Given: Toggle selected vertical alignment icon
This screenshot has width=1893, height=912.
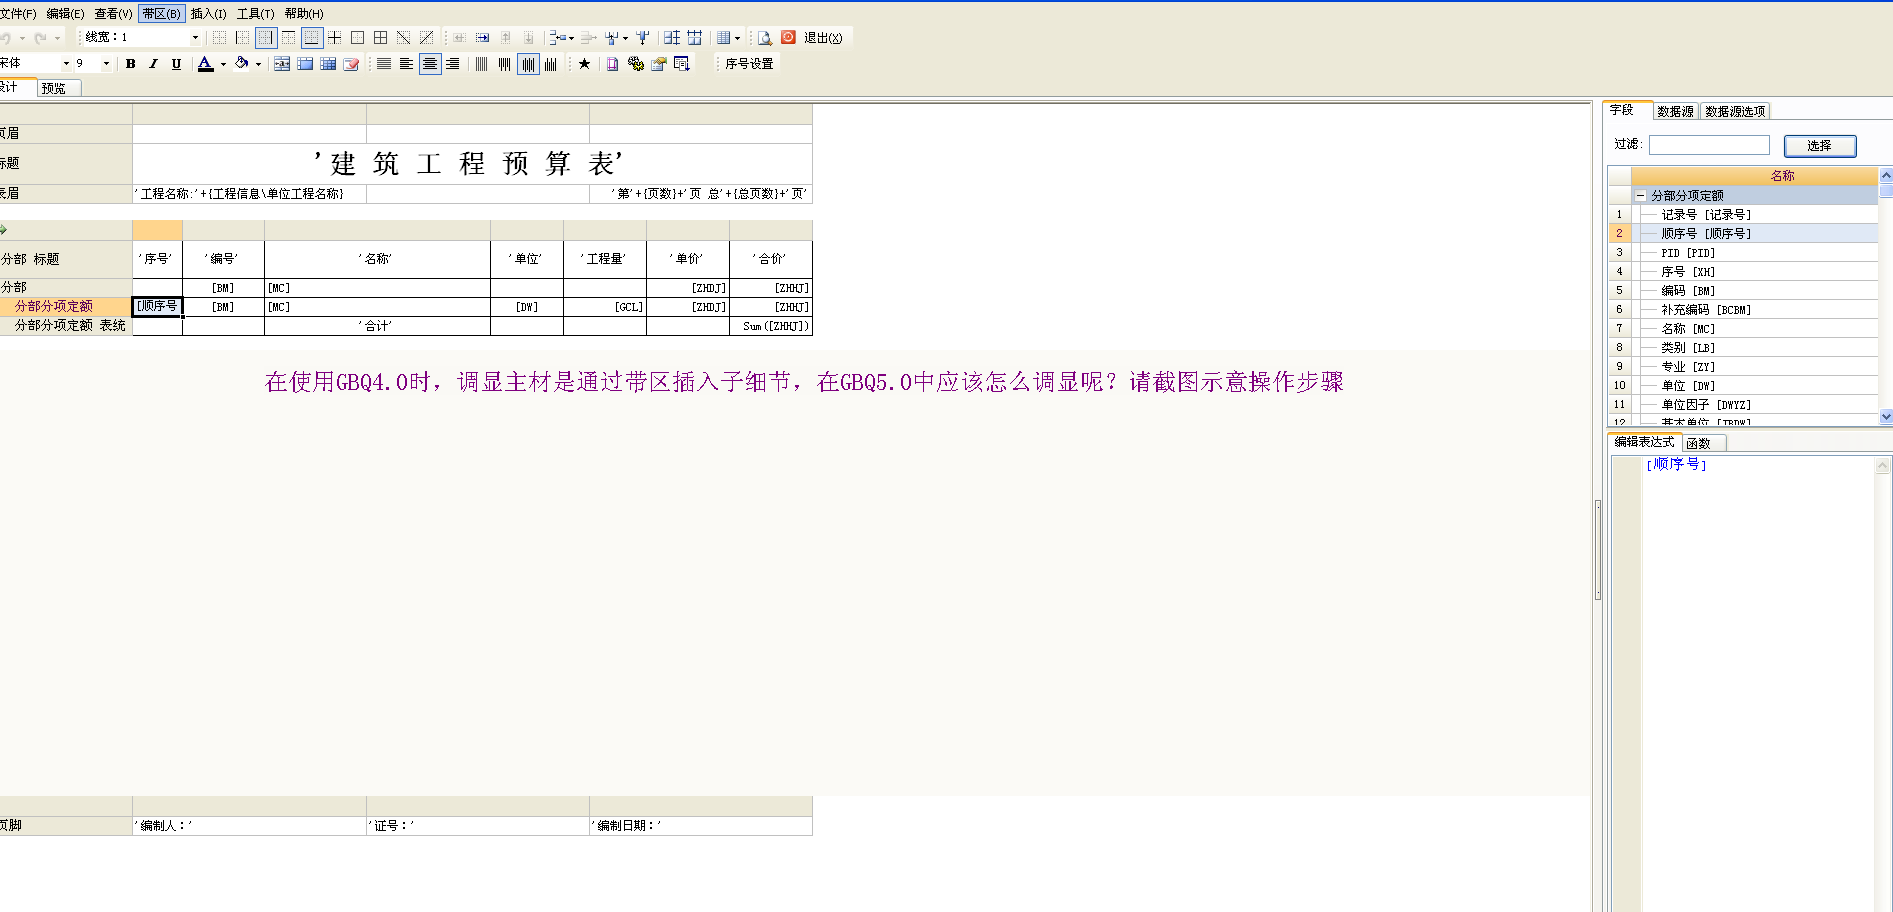Looking at the screenshot, I should (x=528, y=64).
